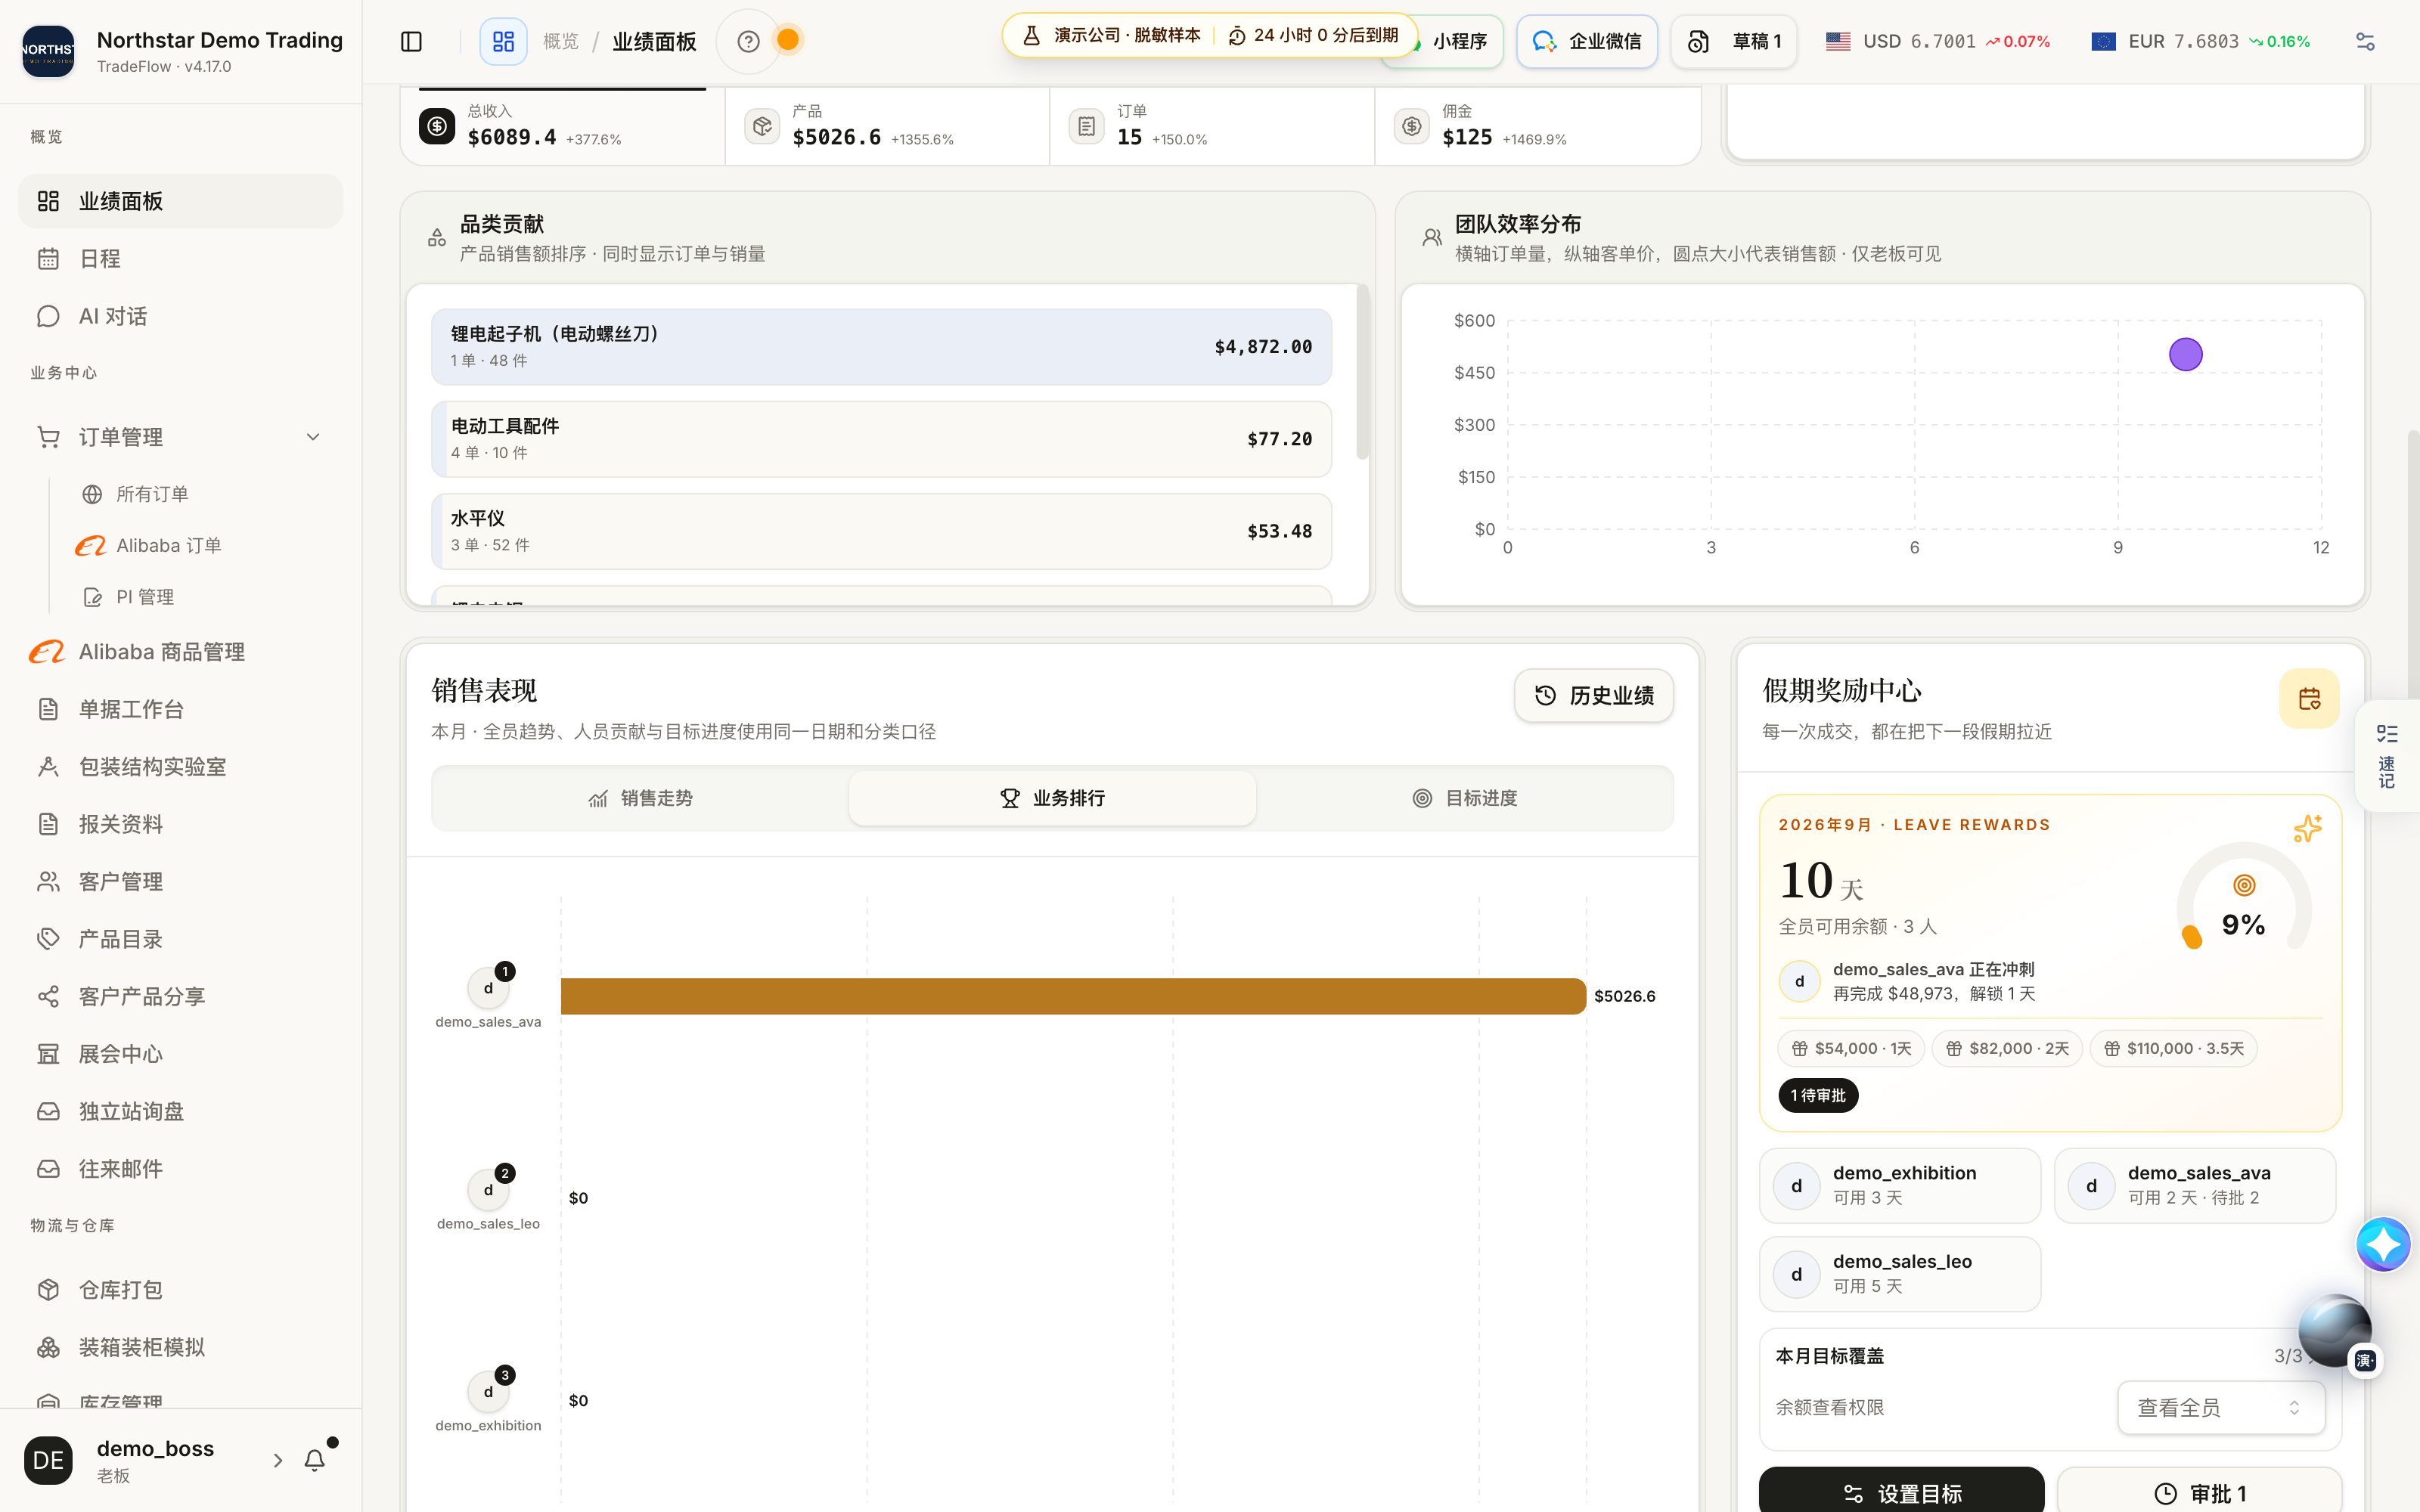This screenshot has width=2420, height=1512.
Task: Open the help question-mark icon
Action: pyautogui.click(x=748, y=41)
